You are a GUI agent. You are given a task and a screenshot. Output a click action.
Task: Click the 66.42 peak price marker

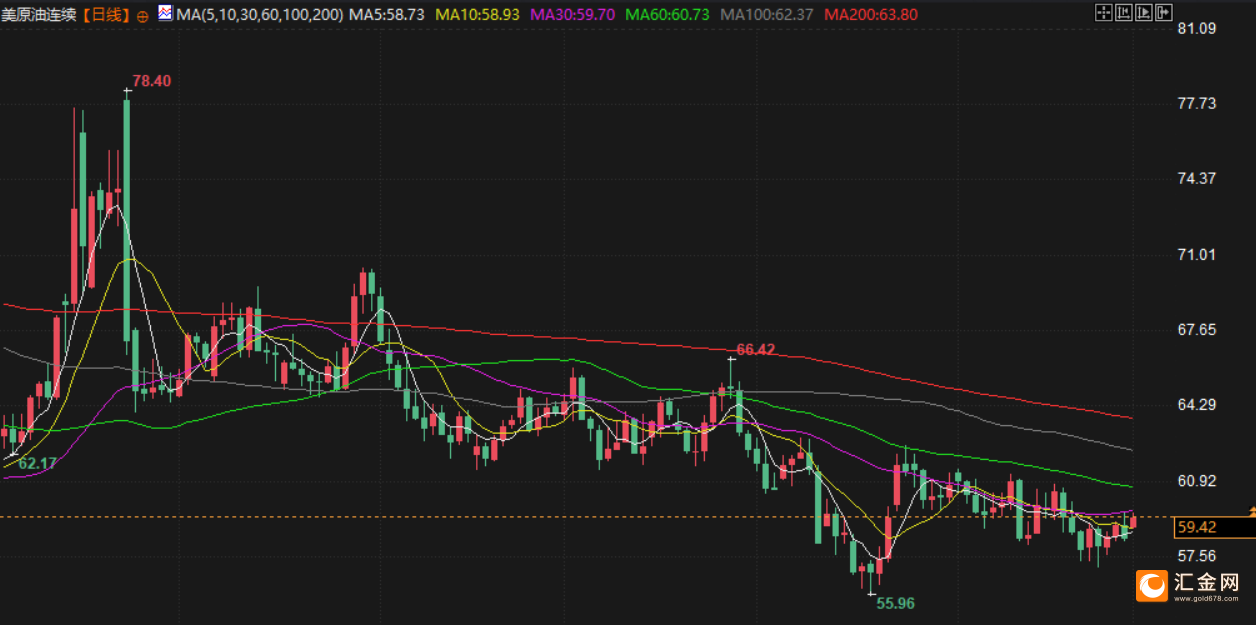point(756,349)
